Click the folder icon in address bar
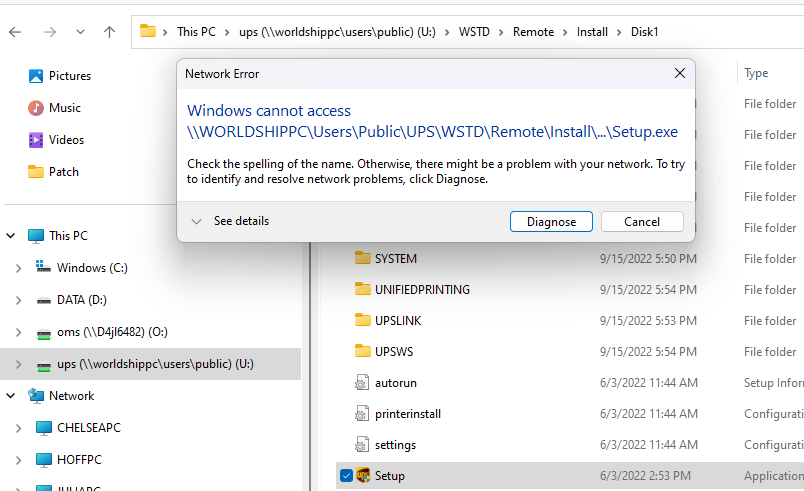 148,31
